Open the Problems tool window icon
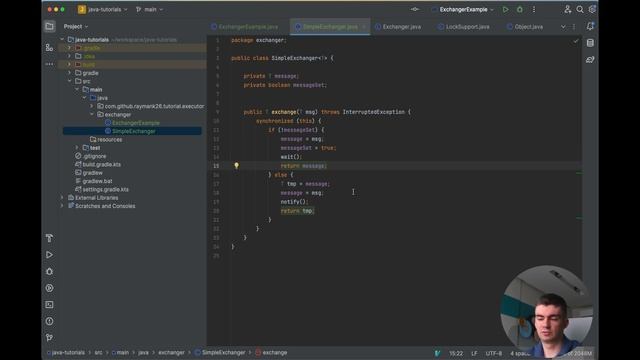This screenshot has height=360, width=640. pyautogui.click(x=49, y=321)
